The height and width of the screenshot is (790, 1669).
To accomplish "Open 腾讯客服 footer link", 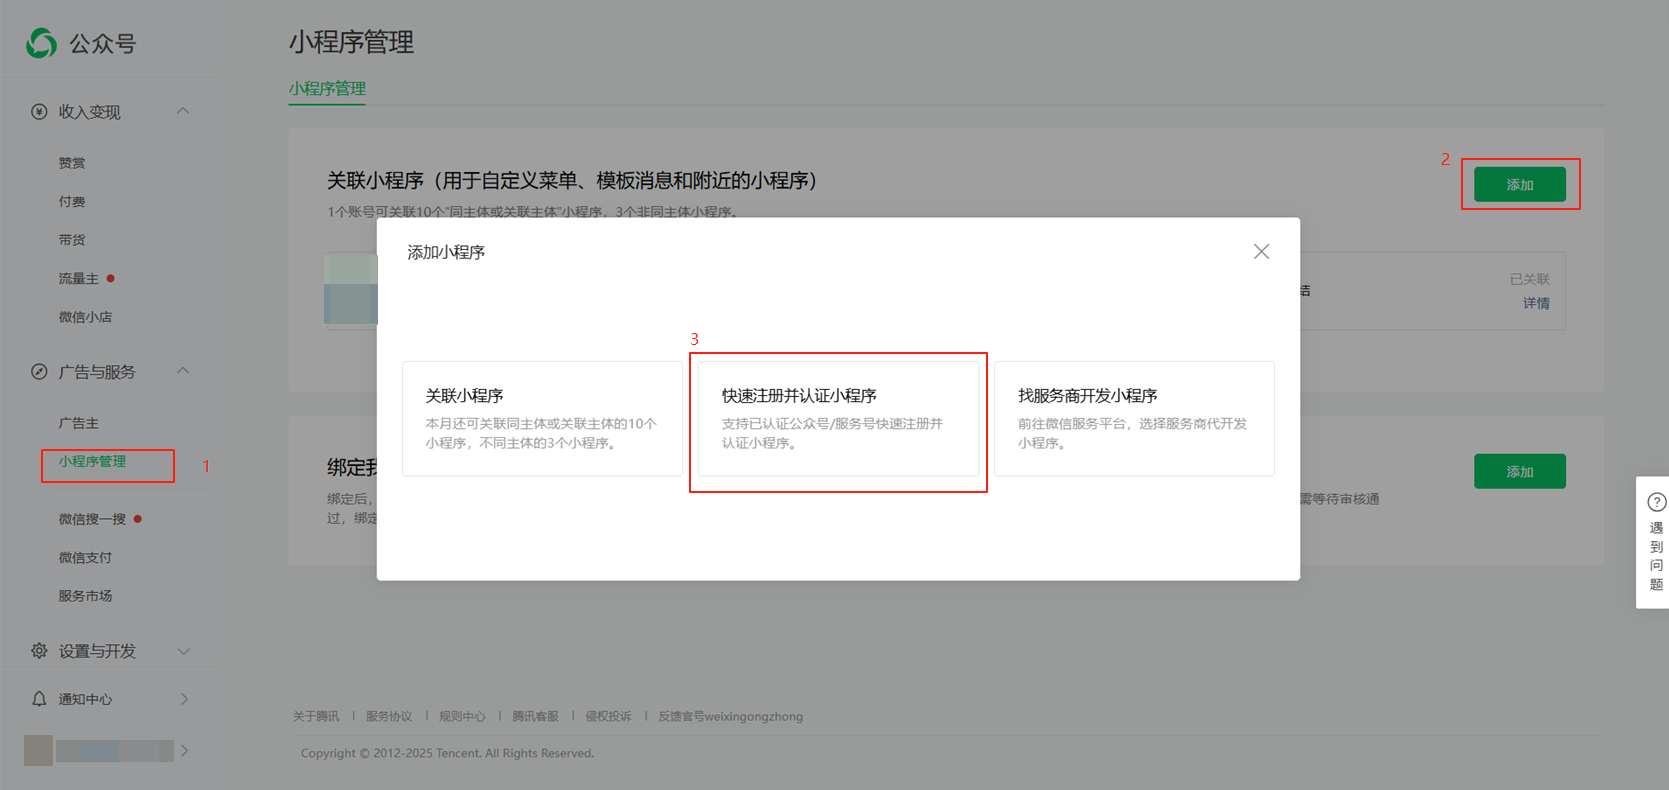I will tap(535, 716).
